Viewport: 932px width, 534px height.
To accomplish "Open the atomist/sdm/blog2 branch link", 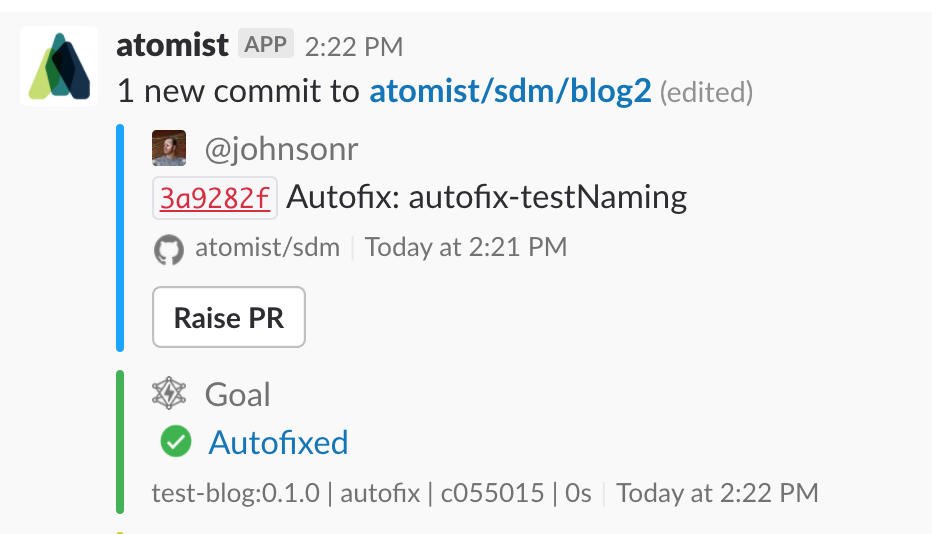I will (x=510, y=92).
